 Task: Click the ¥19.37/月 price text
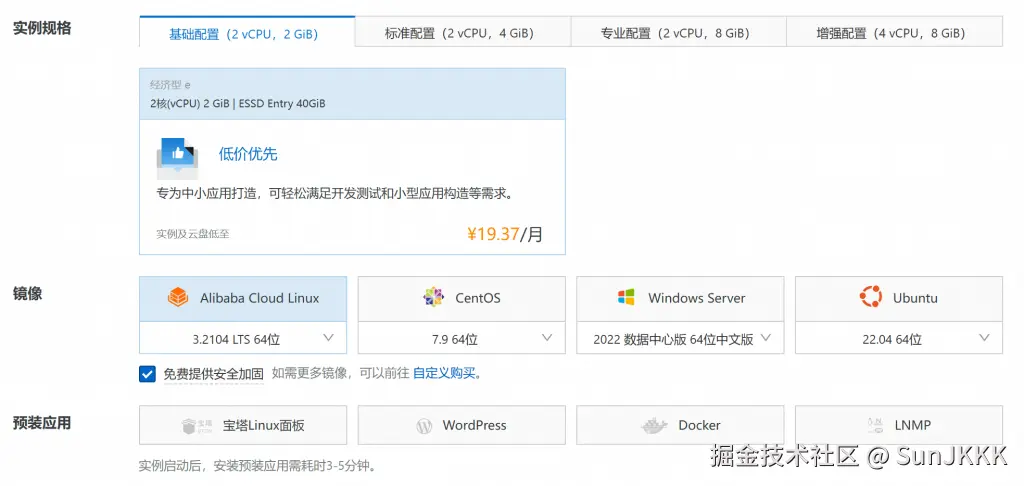point(505,233)
